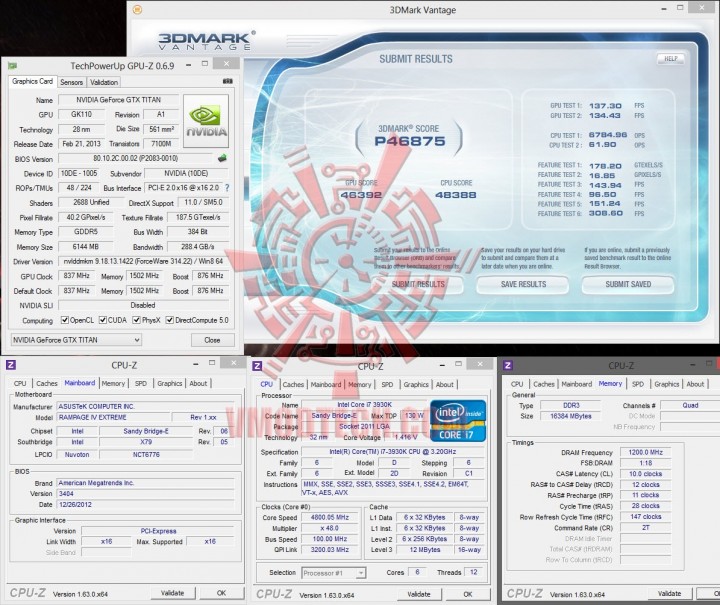This screenshot has height=605, width=720.
Task: Click the GPU SCORE value 46392
Action: click(361, 195)
